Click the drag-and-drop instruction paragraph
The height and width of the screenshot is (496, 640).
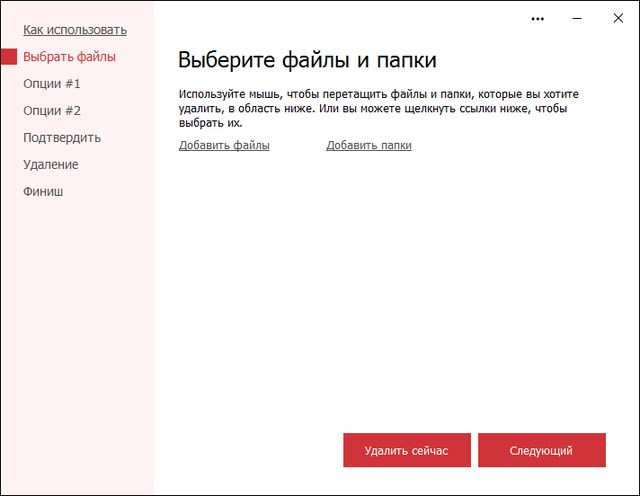point(378,108)
